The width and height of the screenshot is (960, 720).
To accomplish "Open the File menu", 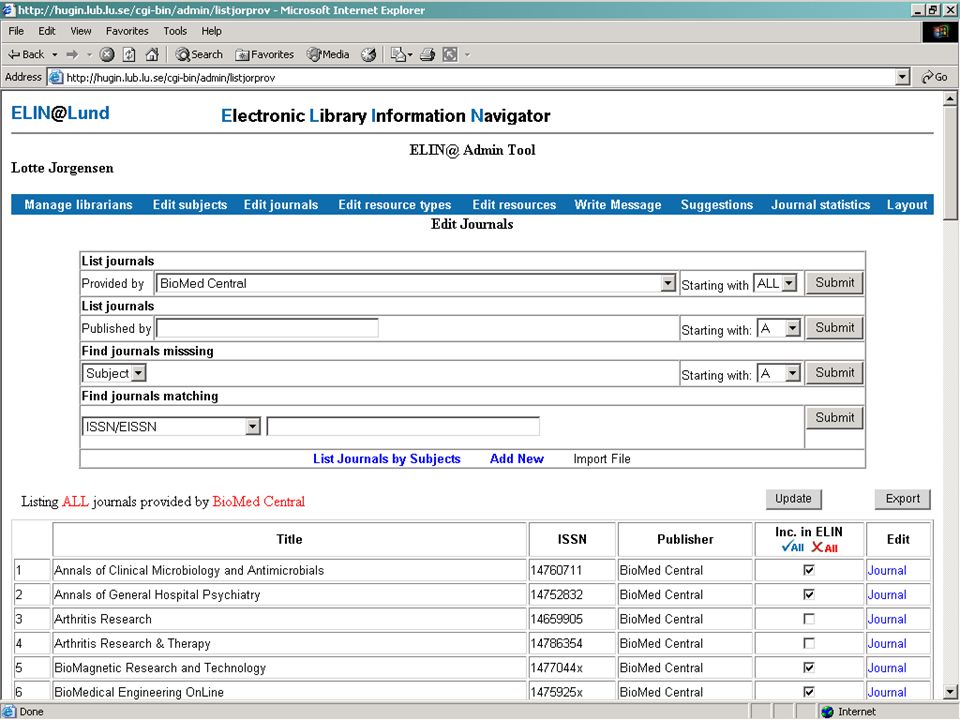I will [16, 31].
